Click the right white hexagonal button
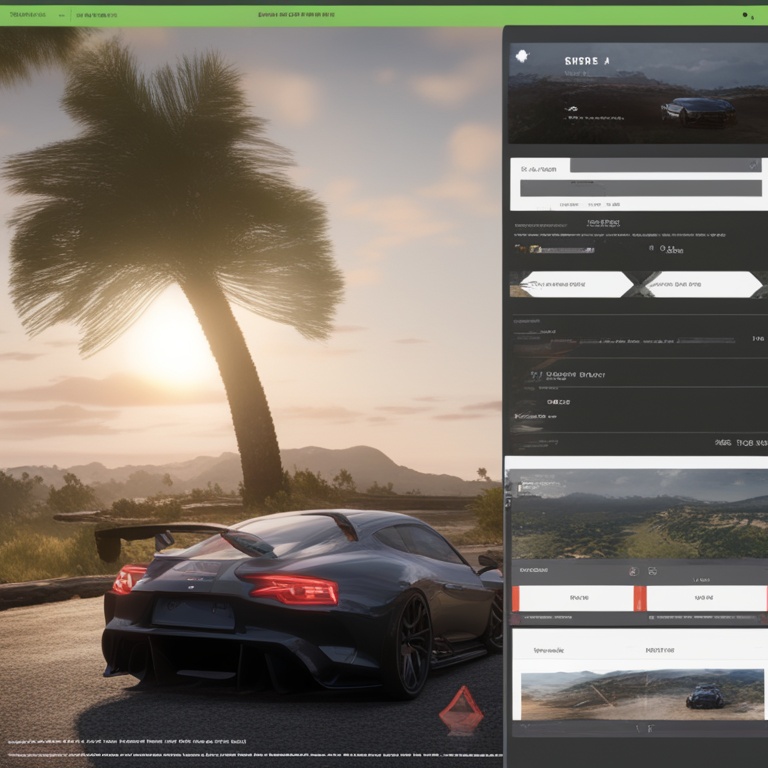The height and width of the screenshot is (768, 768). click(x=704, y=284)
